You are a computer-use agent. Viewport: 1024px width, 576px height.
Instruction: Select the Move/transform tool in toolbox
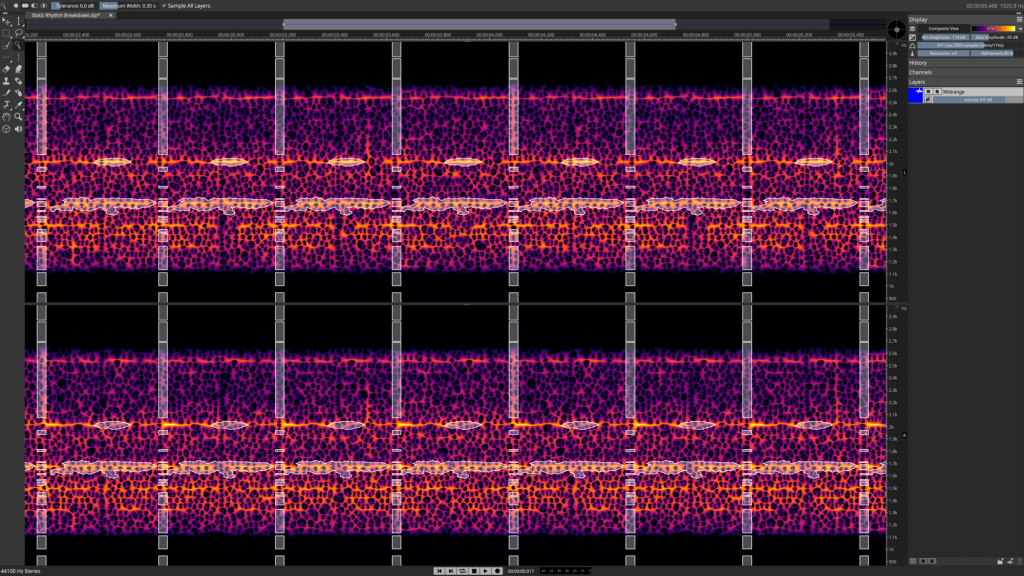pyautogui.click(x=7, y=21)
